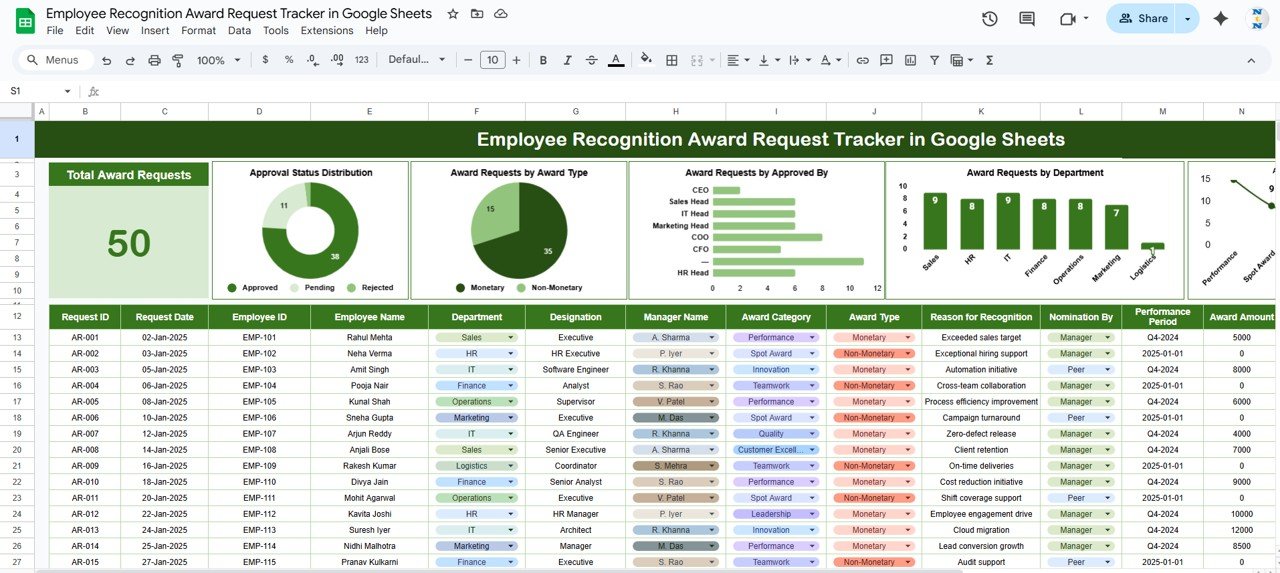Click the Share button
This screenshot has height=573, width=1280.
pos(1142,18)
